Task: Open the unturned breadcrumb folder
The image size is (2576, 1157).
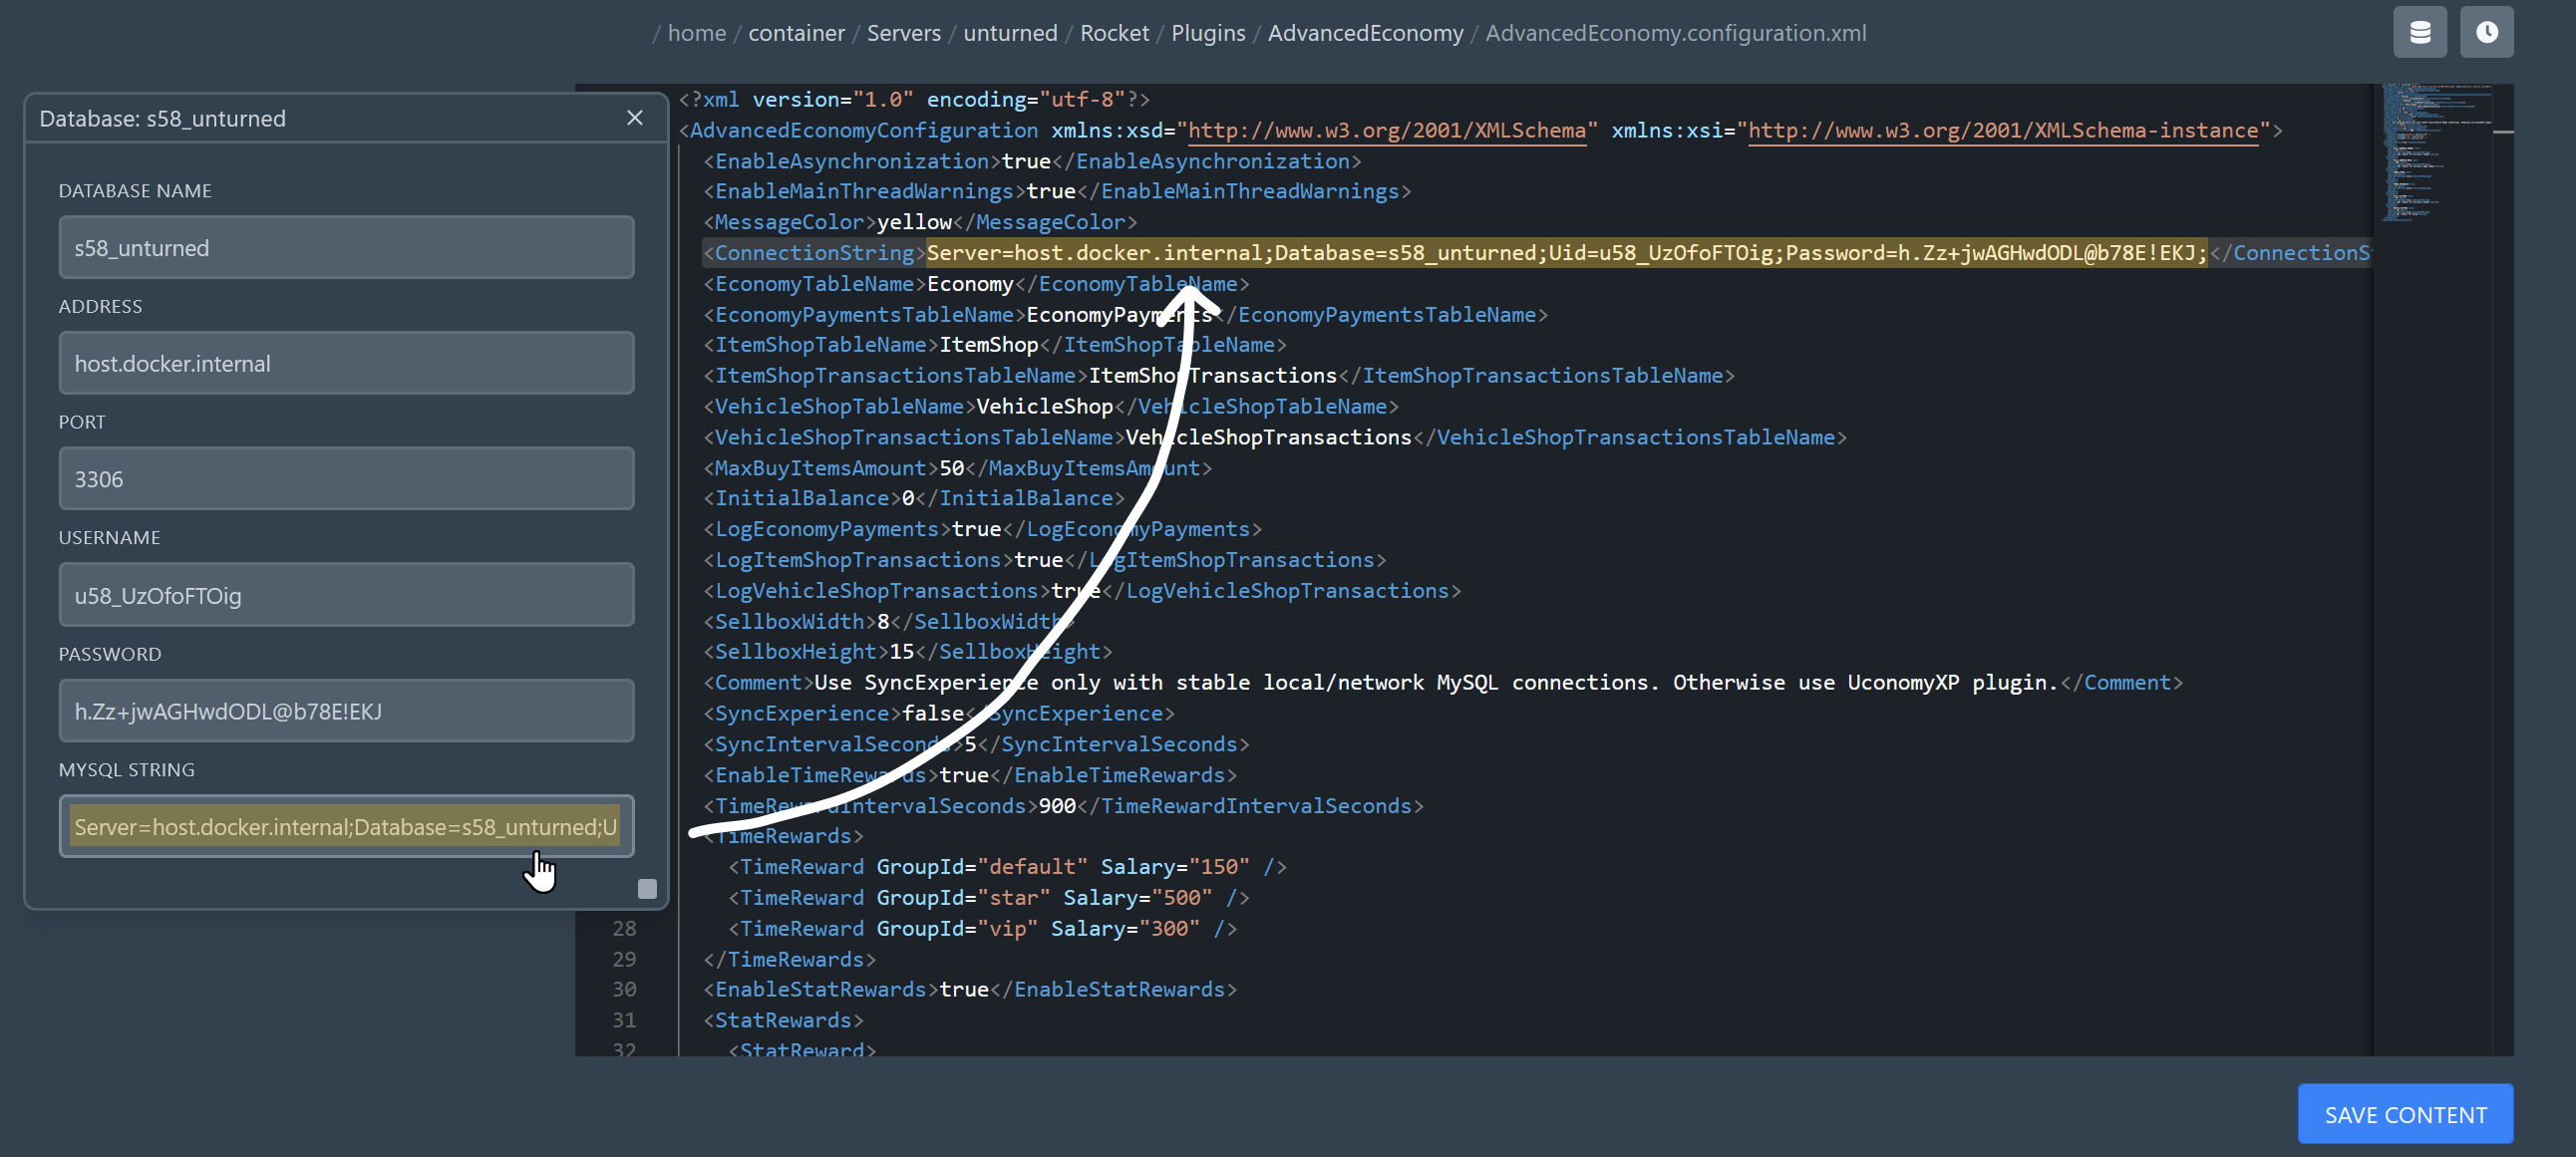Action: pos(1009,33)
